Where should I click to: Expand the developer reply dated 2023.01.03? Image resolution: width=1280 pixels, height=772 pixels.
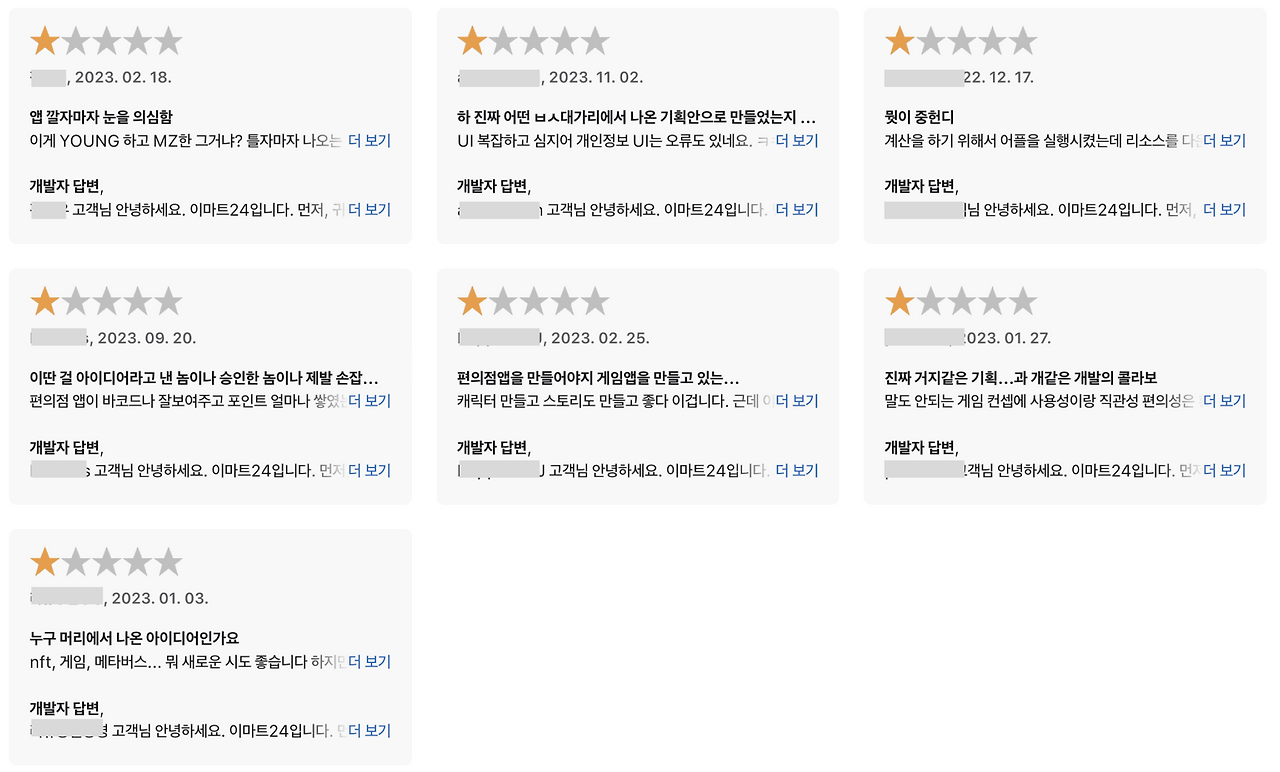tap(369, 730)
